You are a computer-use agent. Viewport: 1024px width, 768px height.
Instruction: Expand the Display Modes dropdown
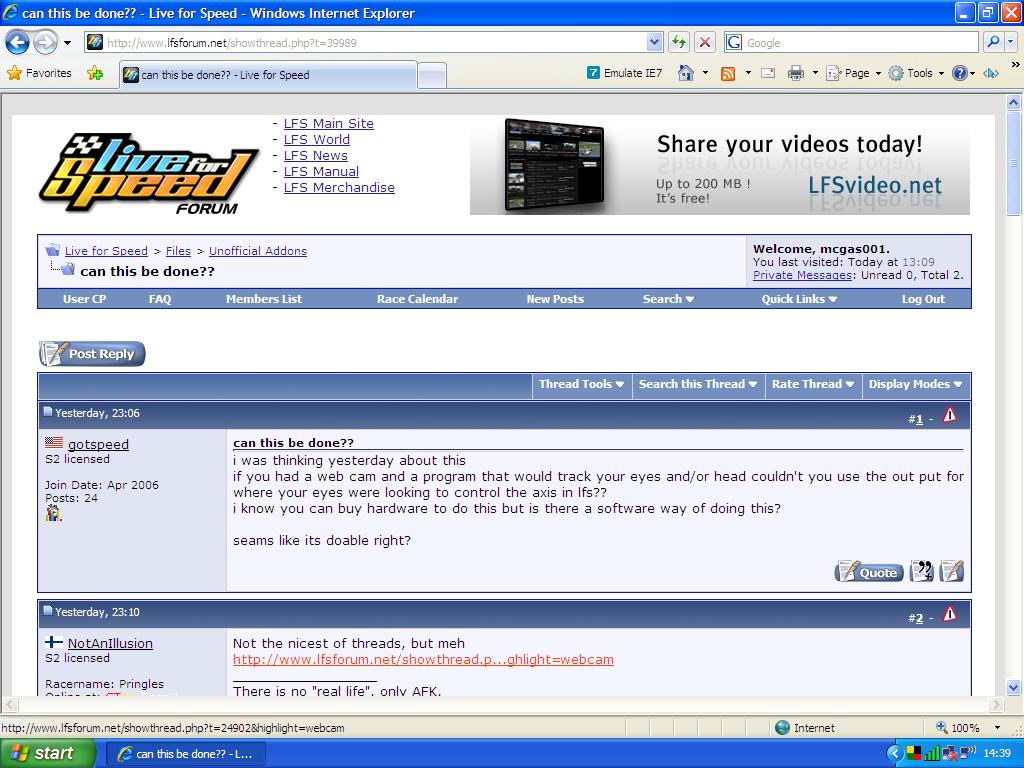(x=916, y=384)
